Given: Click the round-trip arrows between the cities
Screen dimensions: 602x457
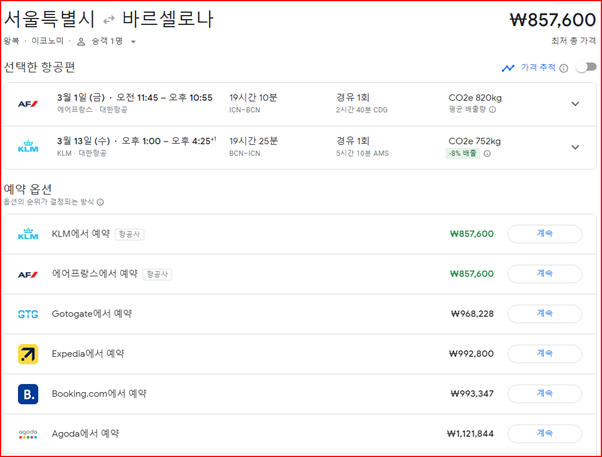Looking at the screenshot, I should pyautogui.click(x=109, y=19).
